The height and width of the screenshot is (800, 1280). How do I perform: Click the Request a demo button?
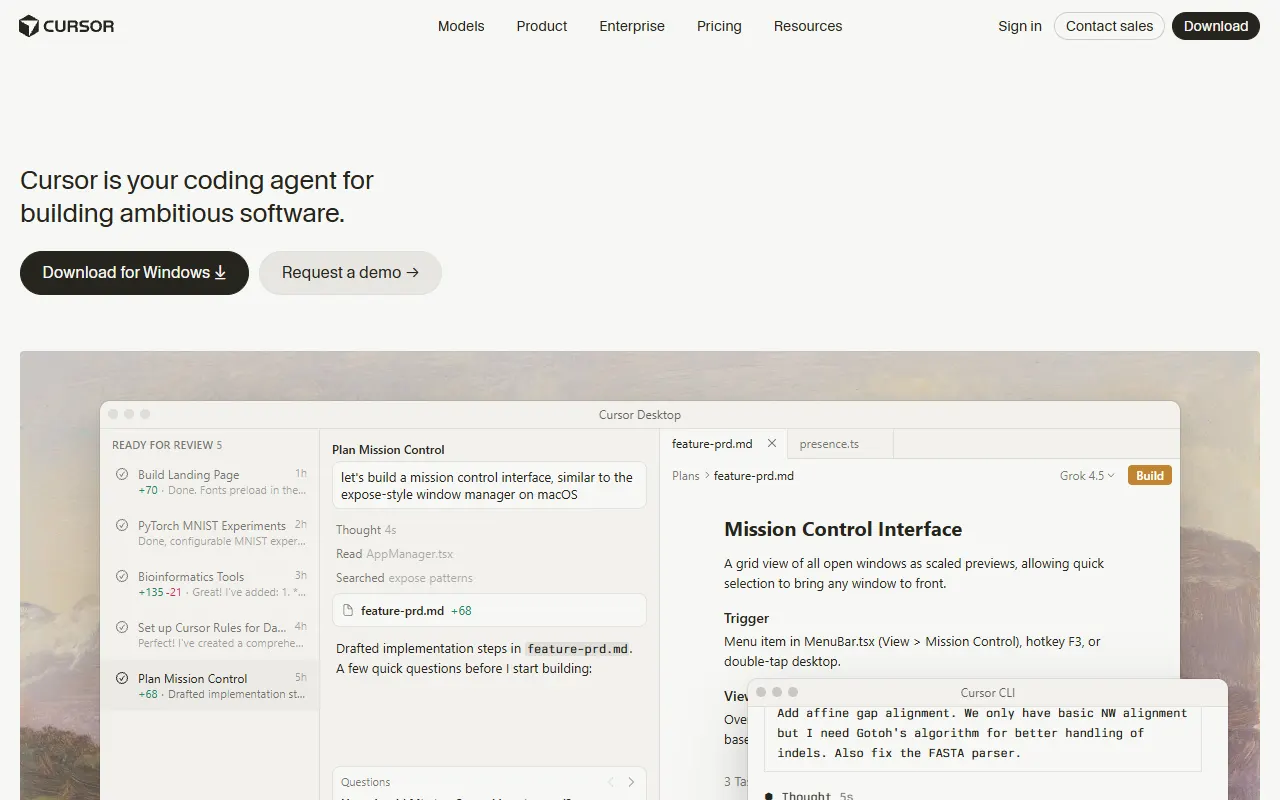point(350,273)
